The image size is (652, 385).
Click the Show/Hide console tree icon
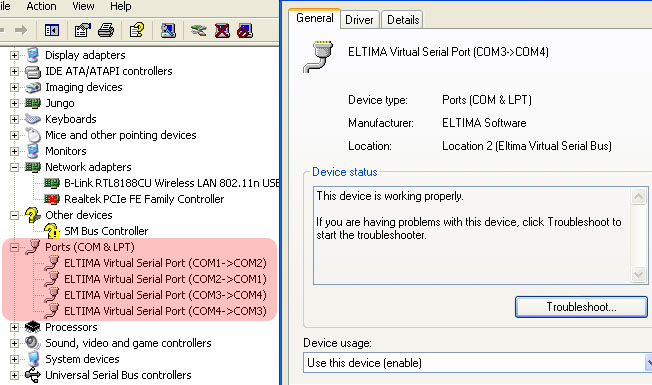tap(52, 30)
